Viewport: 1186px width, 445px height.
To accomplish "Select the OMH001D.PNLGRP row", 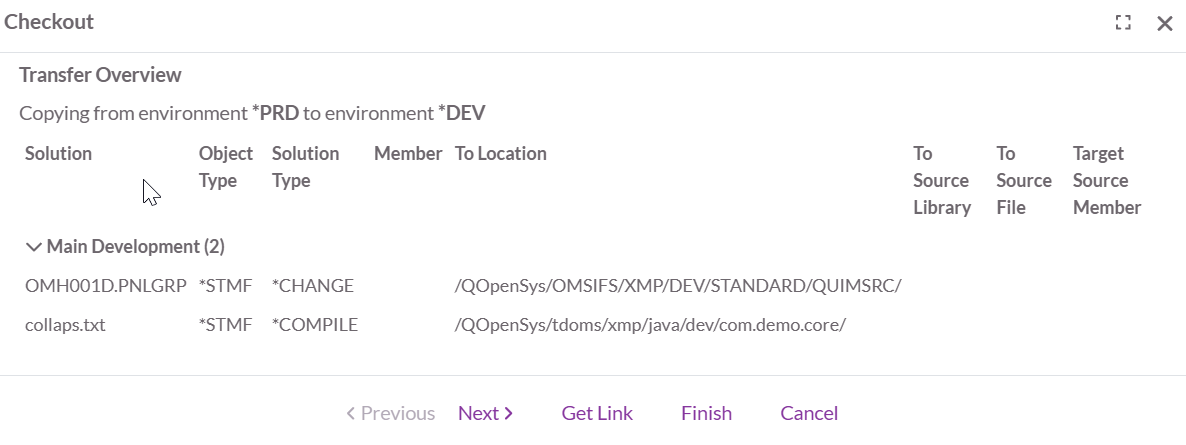I will coord(106,286).
